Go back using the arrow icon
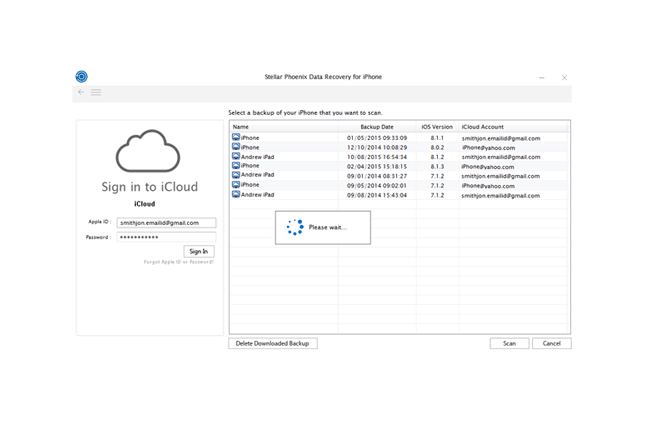This screenshot has width=645, height=421. 81,92
